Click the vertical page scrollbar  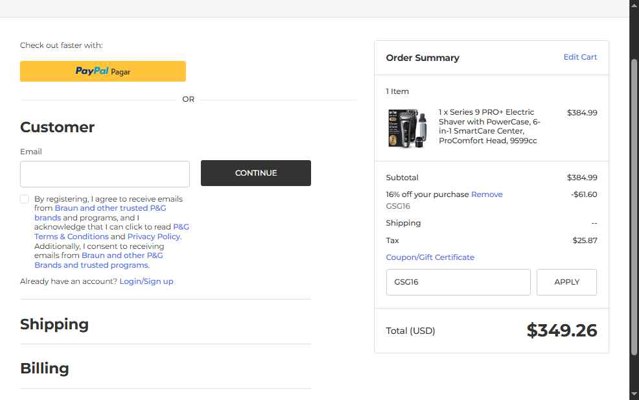(634, 208)
